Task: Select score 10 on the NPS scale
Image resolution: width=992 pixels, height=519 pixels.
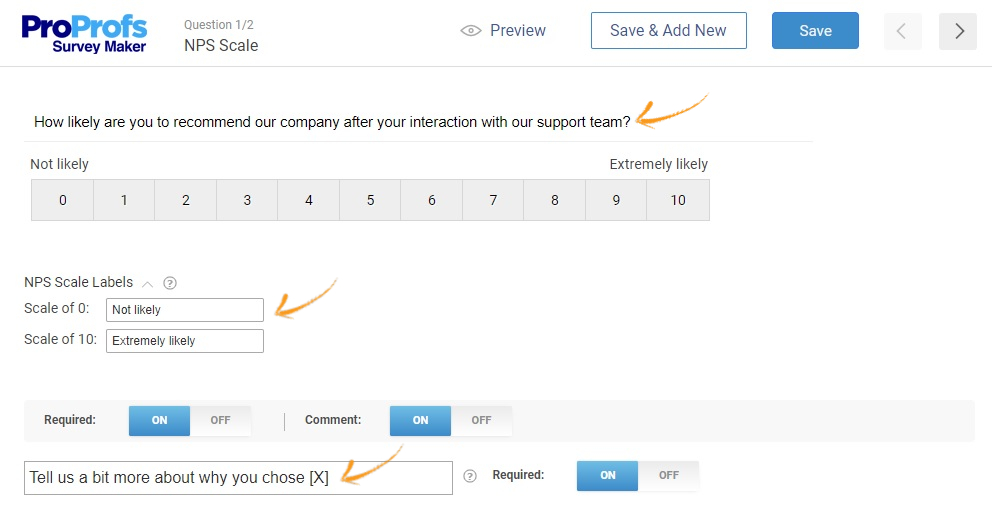Action: tap(678, 200)
